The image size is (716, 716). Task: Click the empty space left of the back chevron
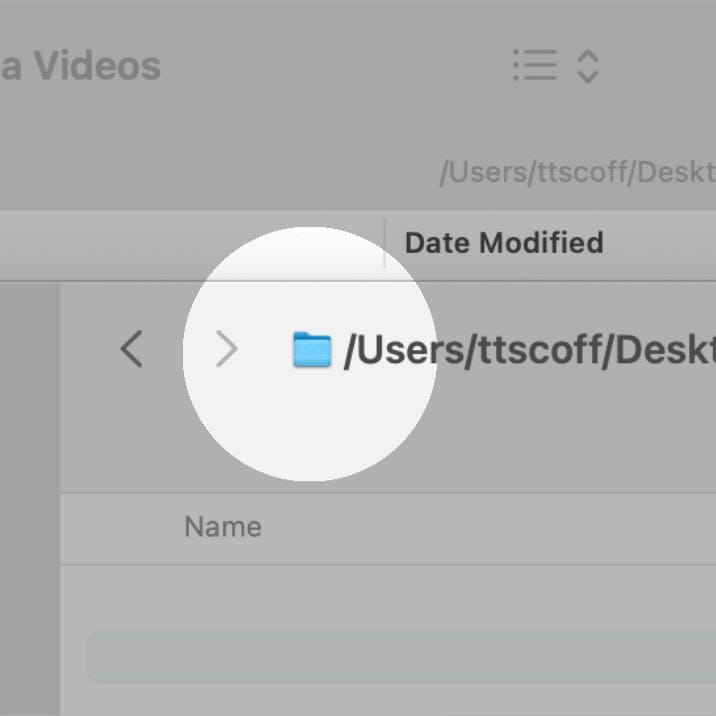85,350
